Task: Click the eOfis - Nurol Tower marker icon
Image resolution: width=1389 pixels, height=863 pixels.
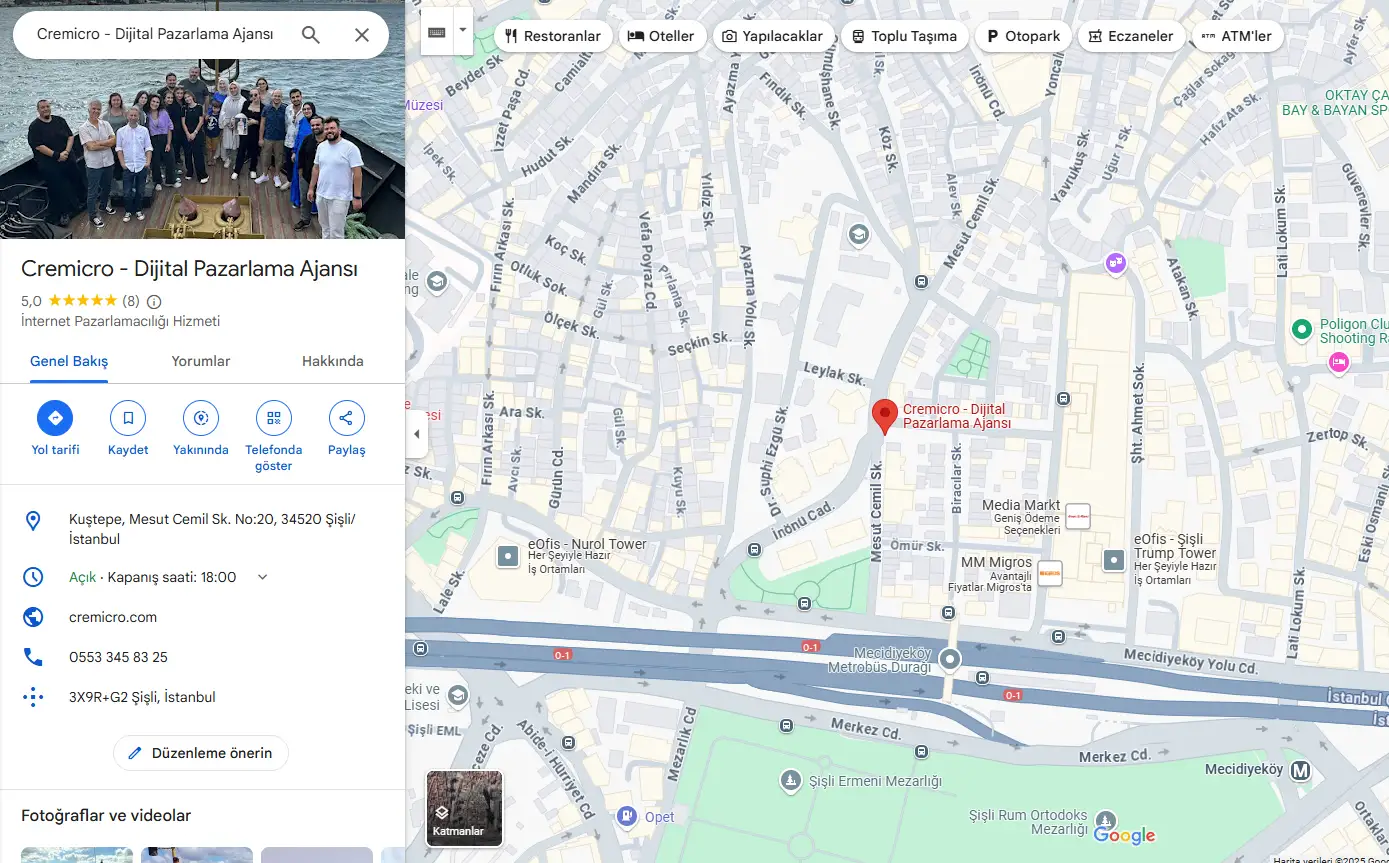Action: tap(509, 556)
